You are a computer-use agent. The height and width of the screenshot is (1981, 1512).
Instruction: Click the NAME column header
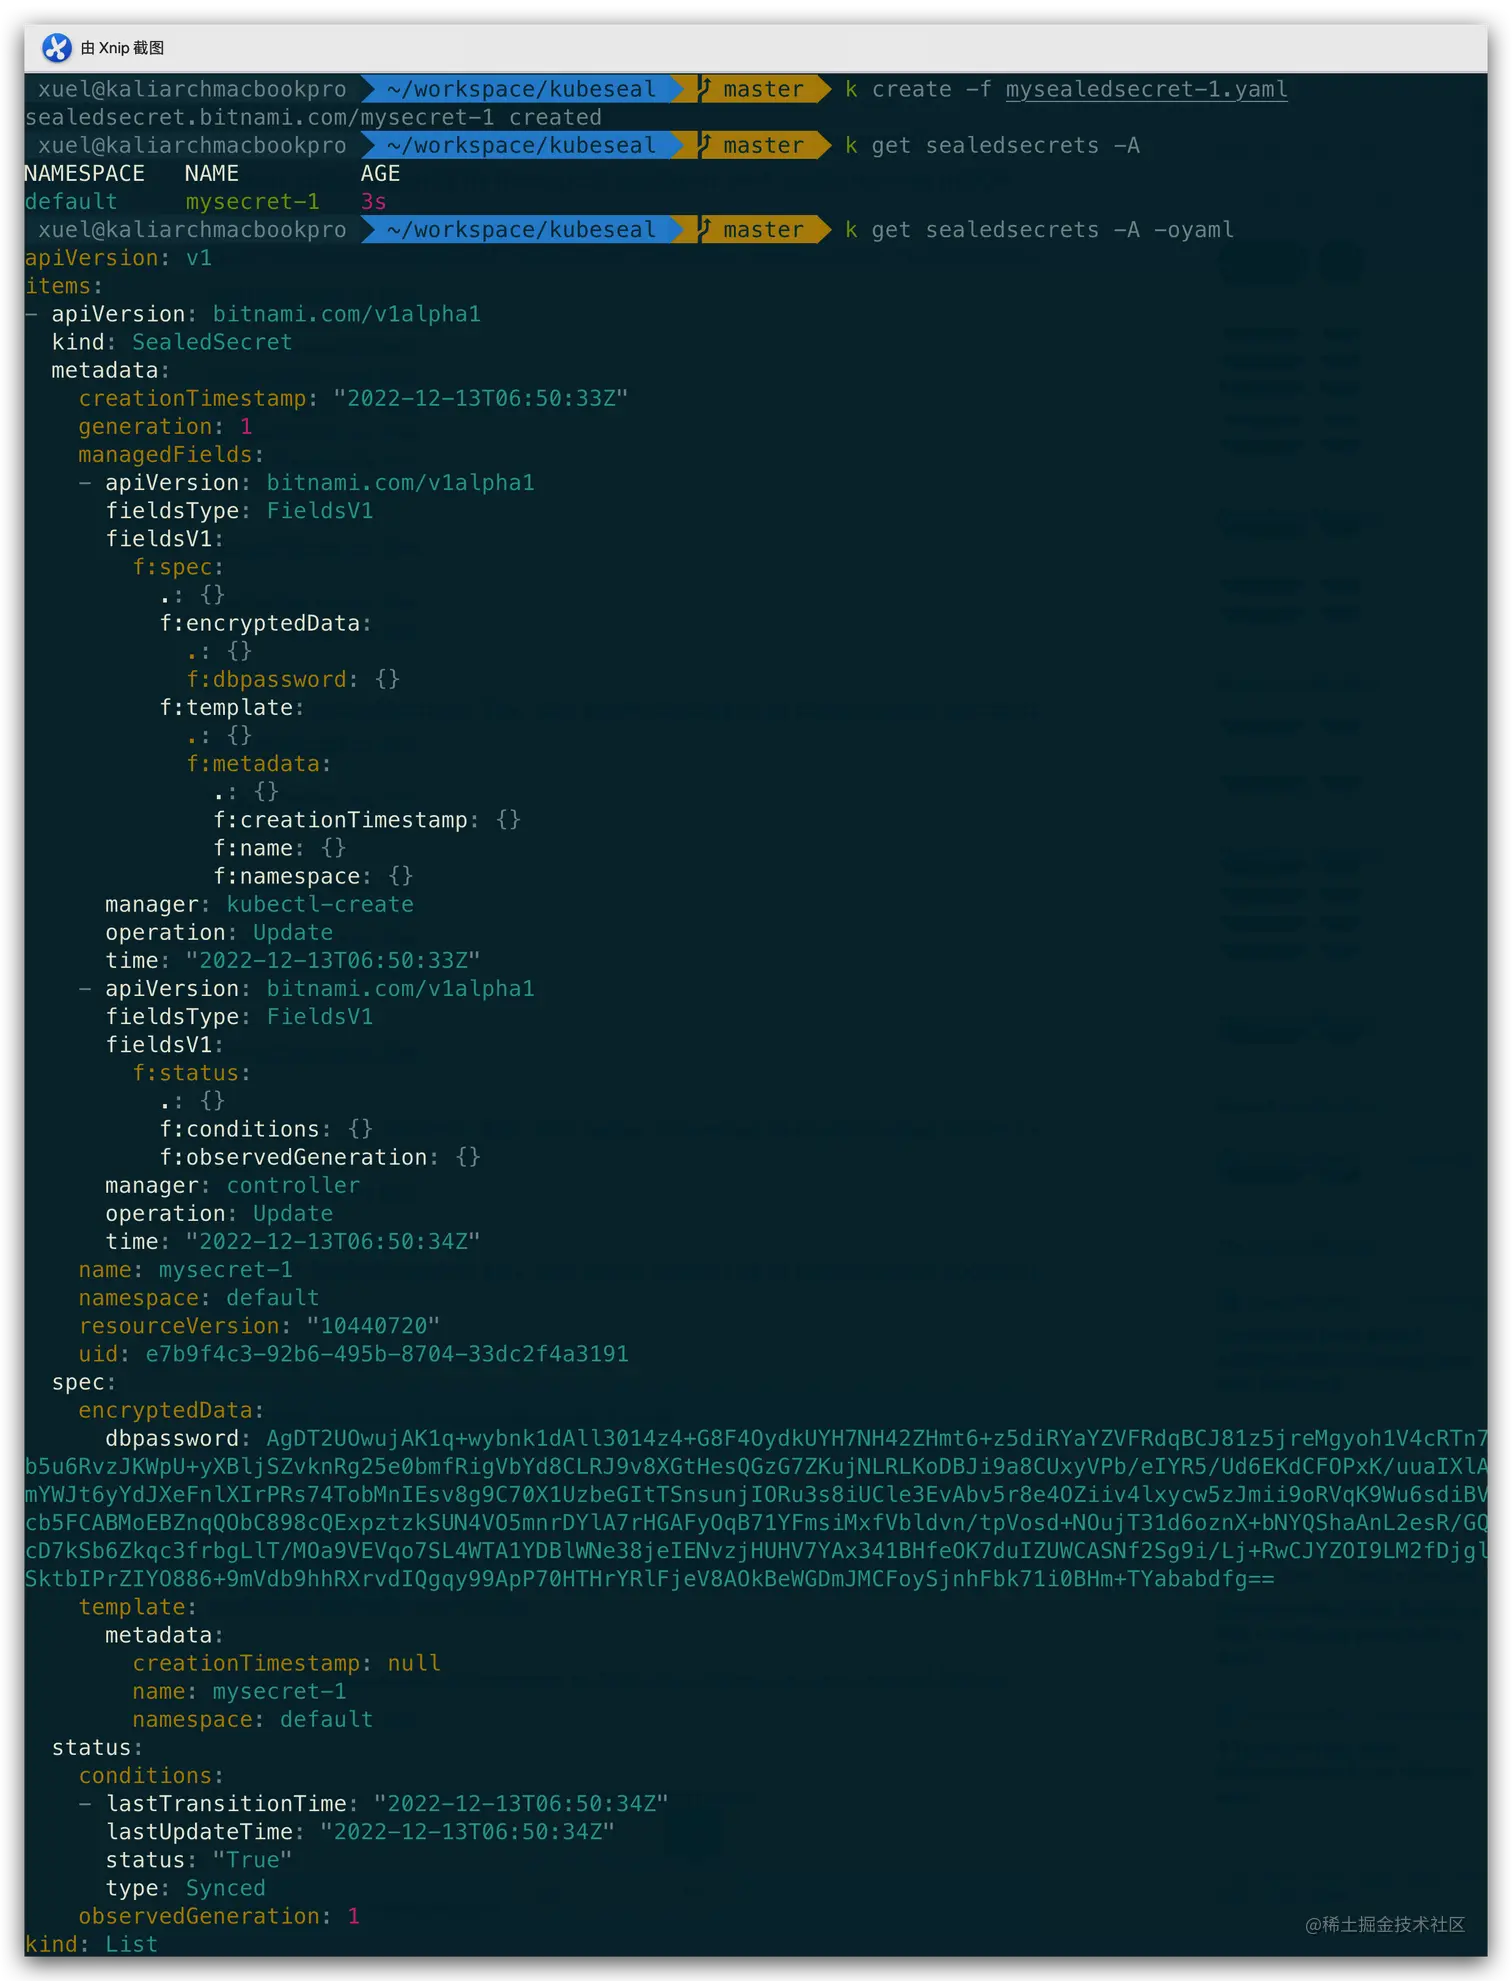click(211, 173)
